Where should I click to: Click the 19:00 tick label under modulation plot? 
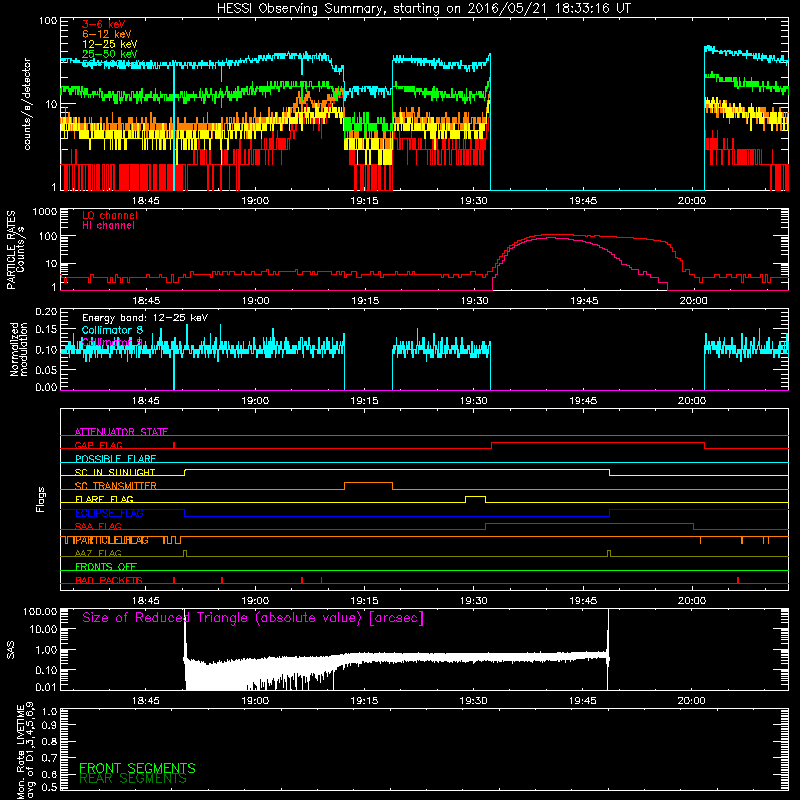(x=255, y=401)
